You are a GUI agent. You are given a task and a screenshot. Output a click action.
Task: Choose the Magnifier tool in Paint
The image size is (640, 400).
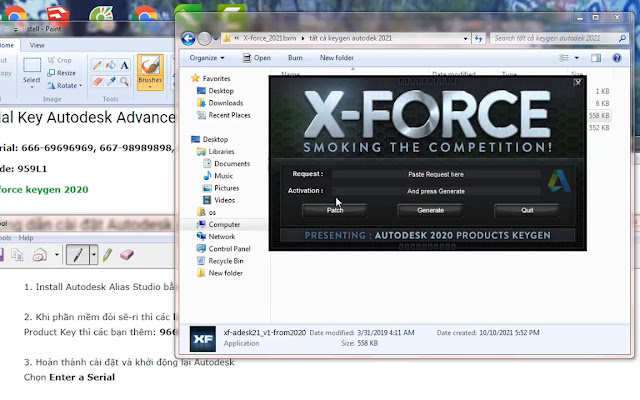124,81
